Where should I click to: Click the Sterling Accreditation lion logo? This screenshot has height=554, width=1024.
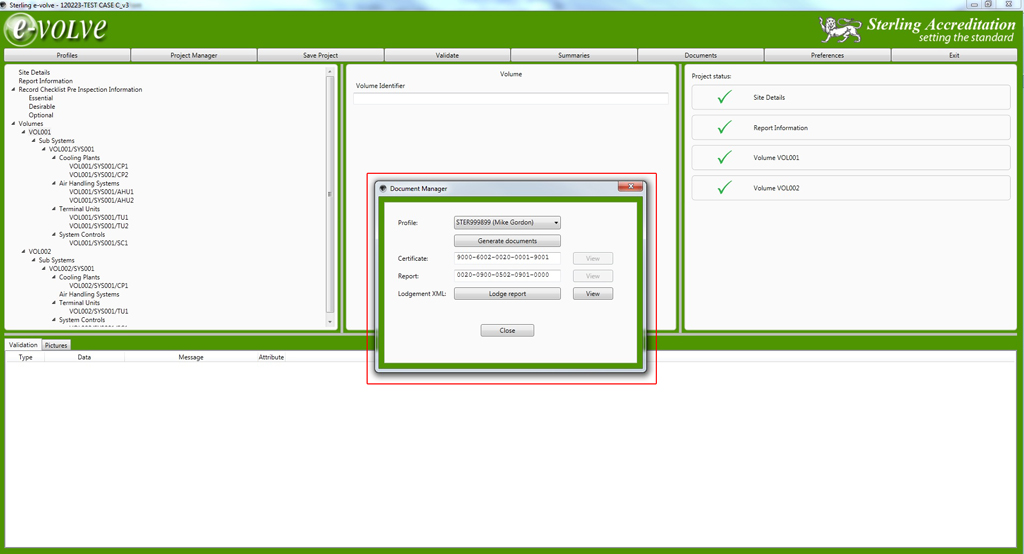840,29
